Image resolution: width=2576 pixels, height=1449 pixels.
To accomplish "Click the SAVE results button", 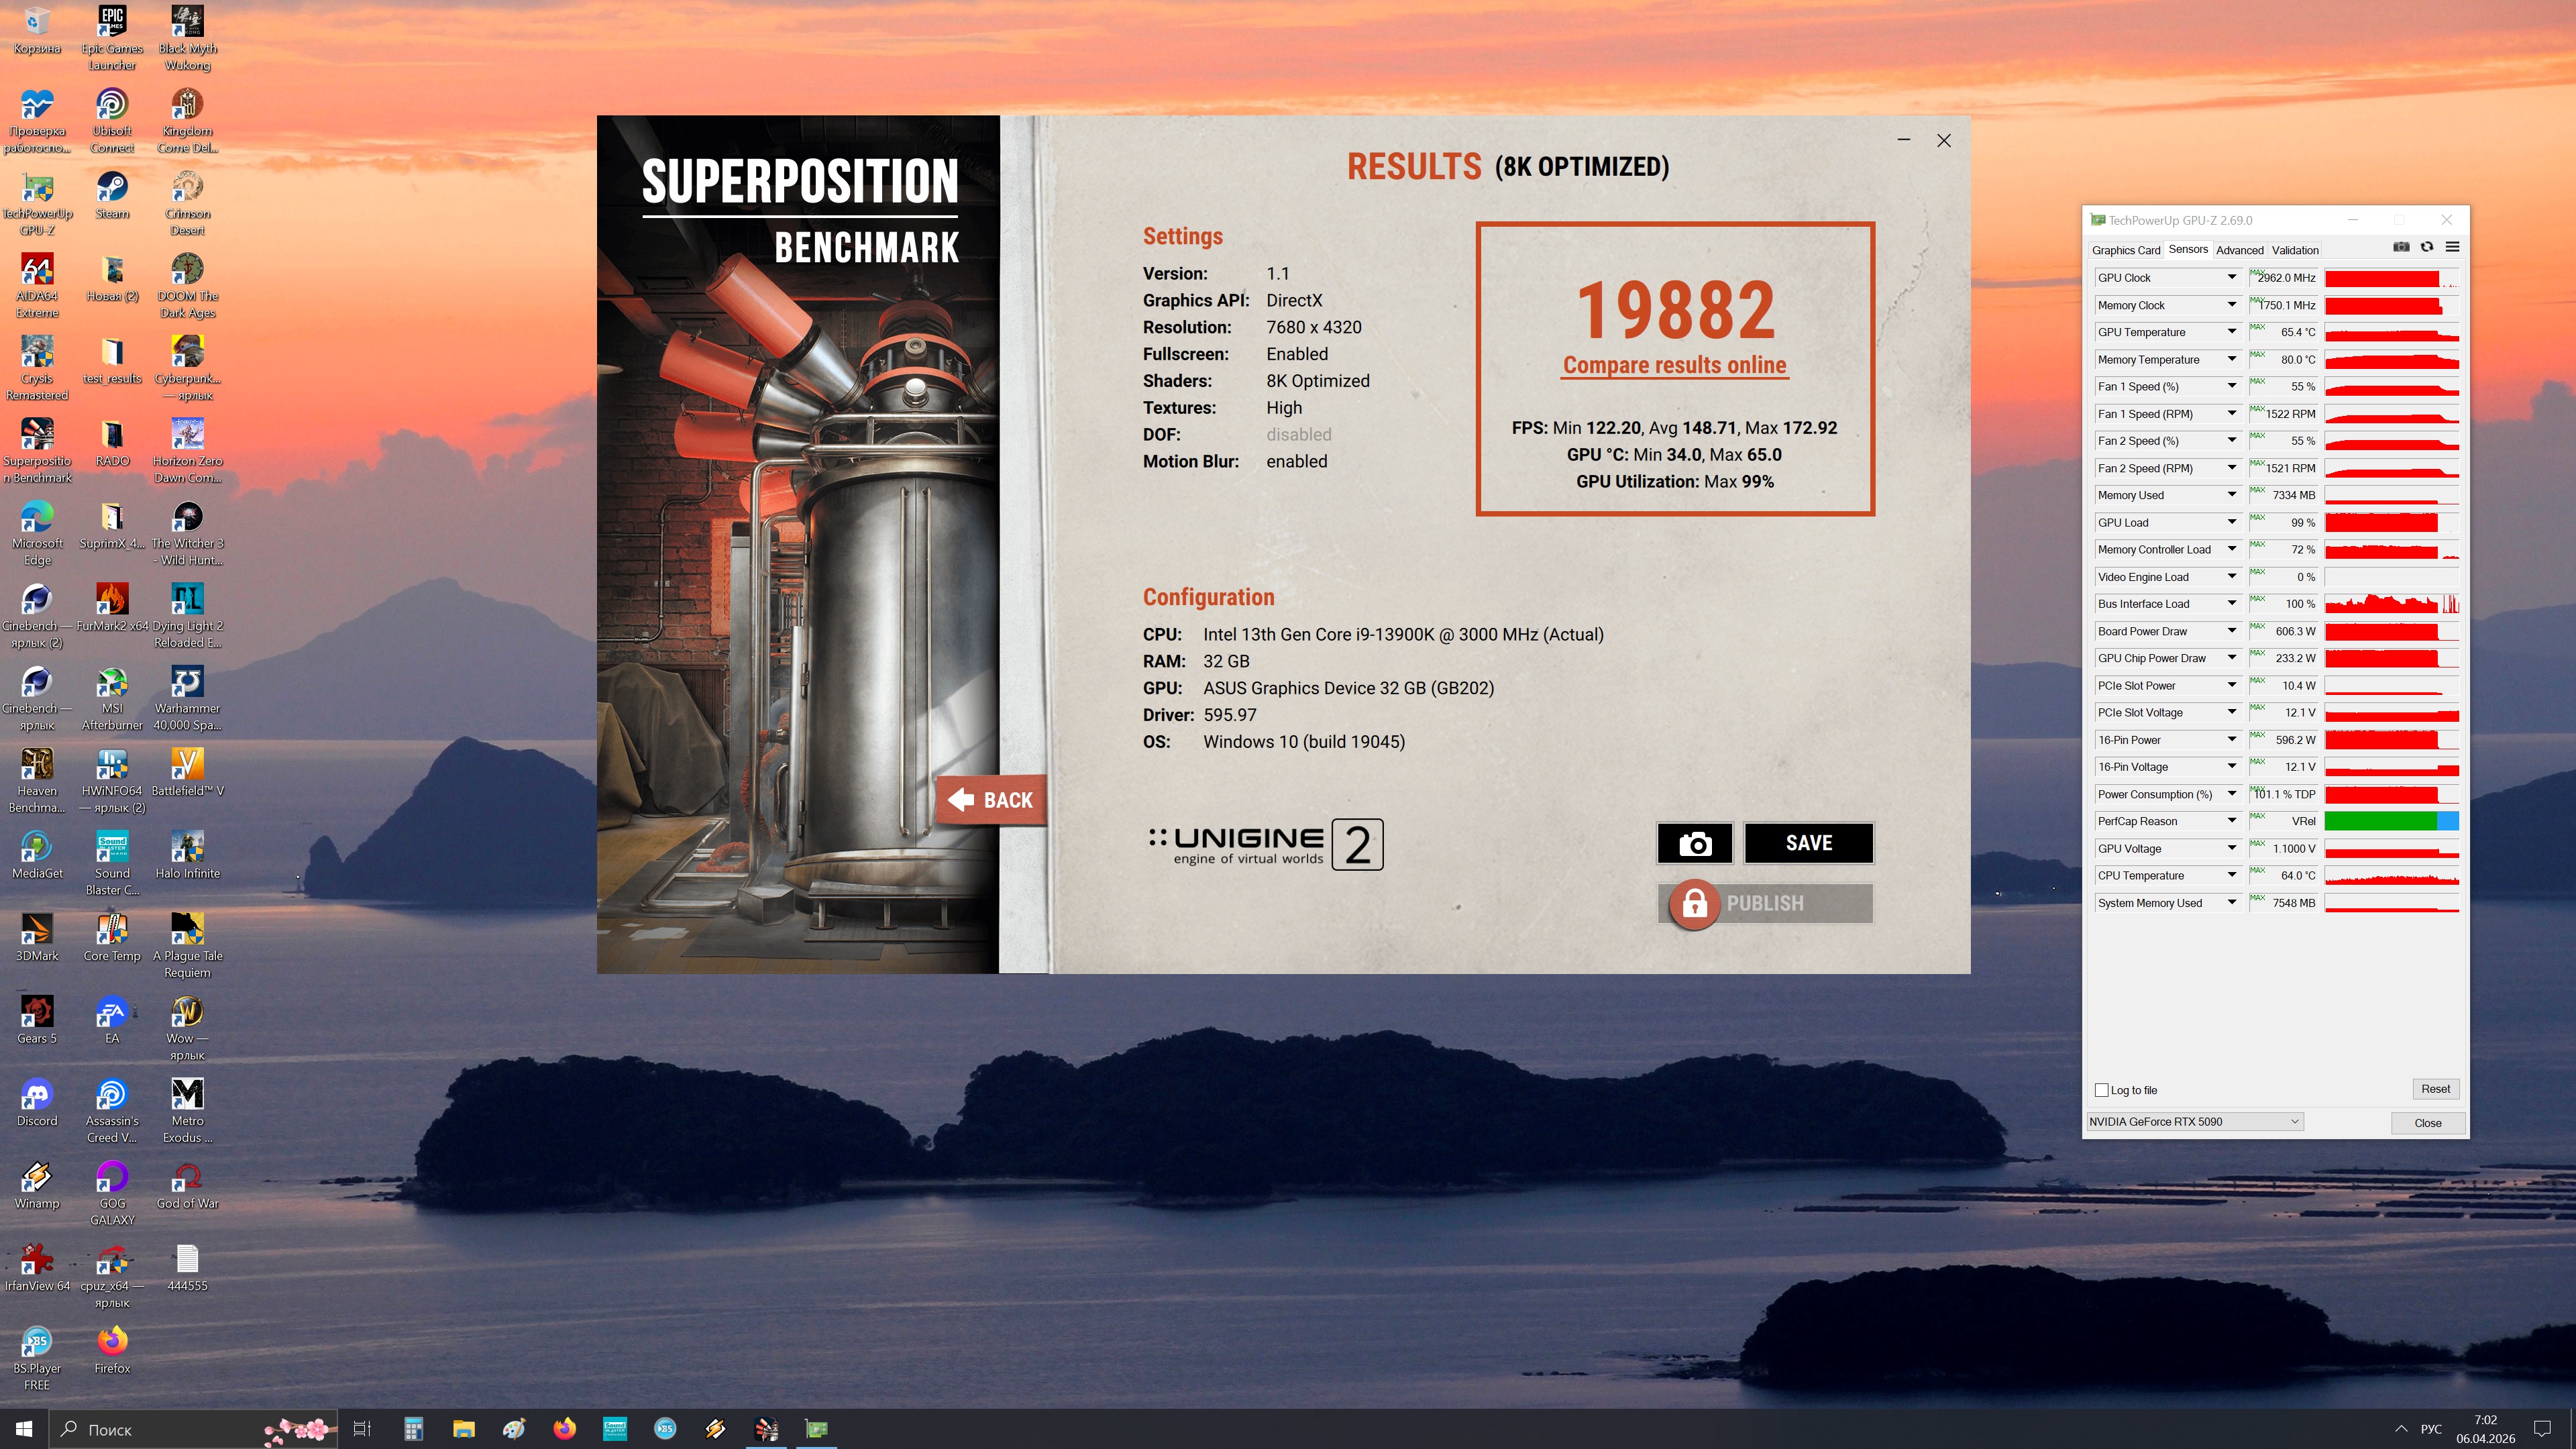I will (1808, 843).
